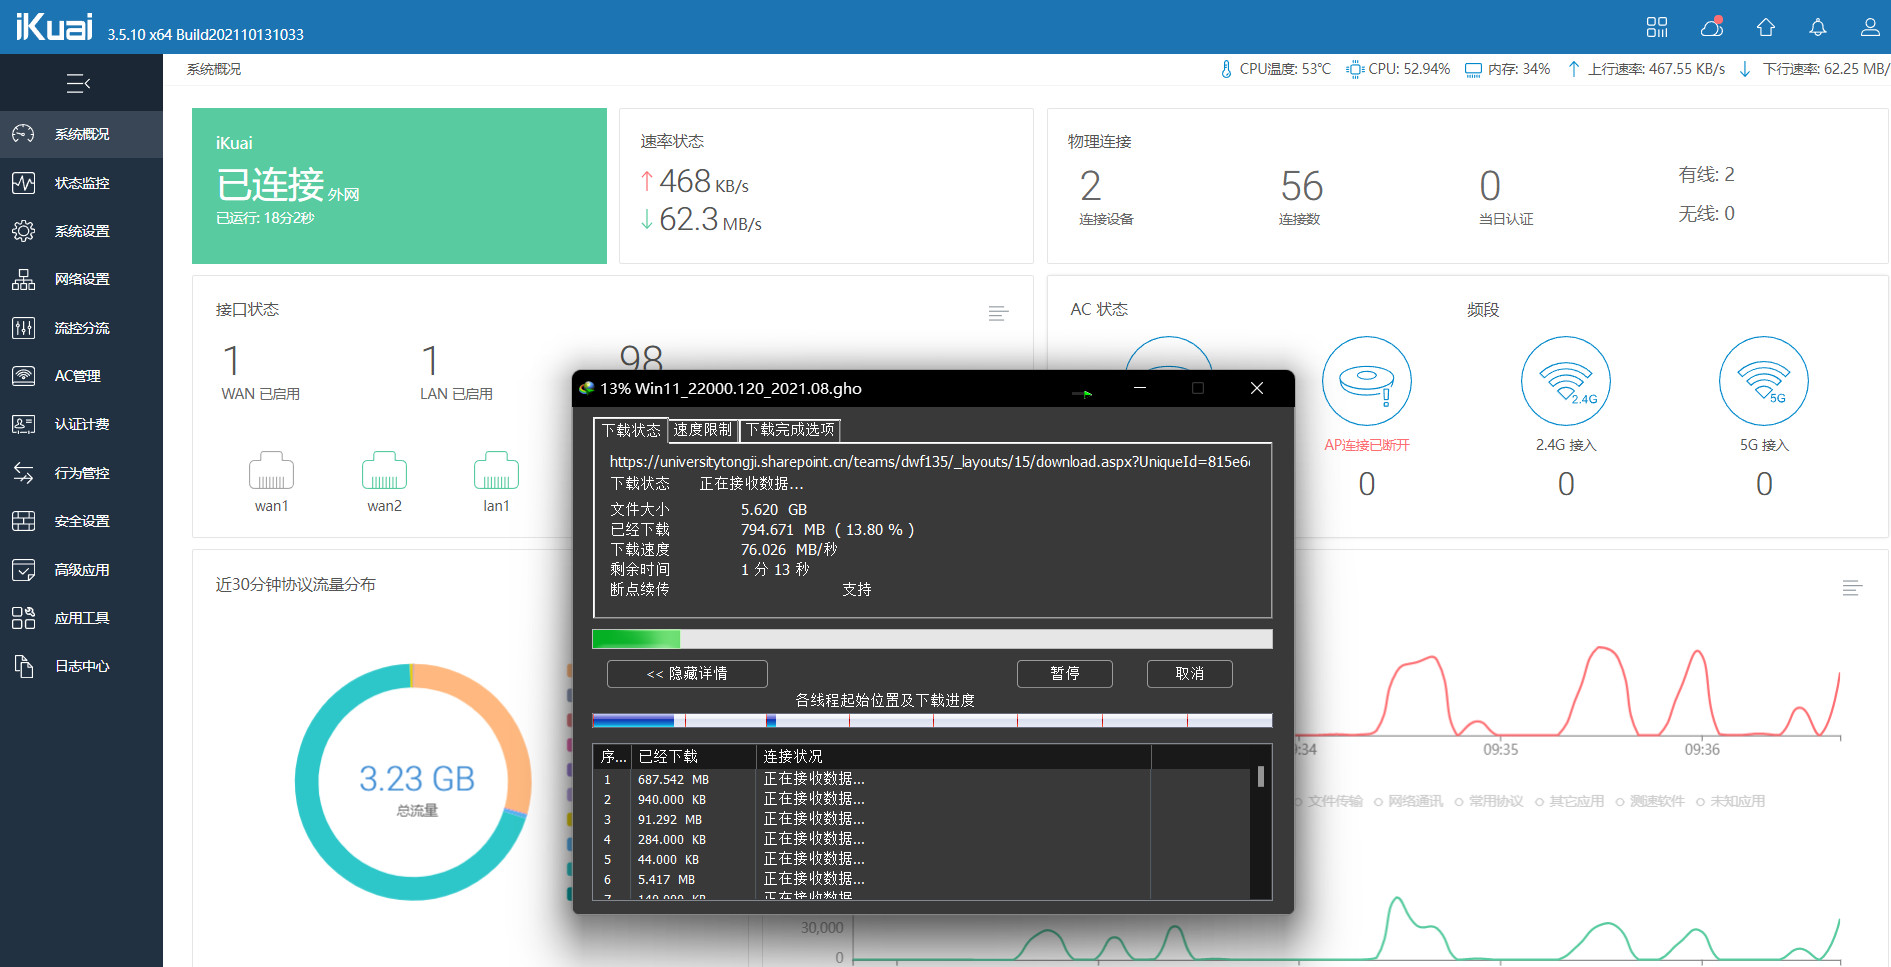
Task: Click the 5G 接入 wifi icon
Action: (x=1764, y=381)
